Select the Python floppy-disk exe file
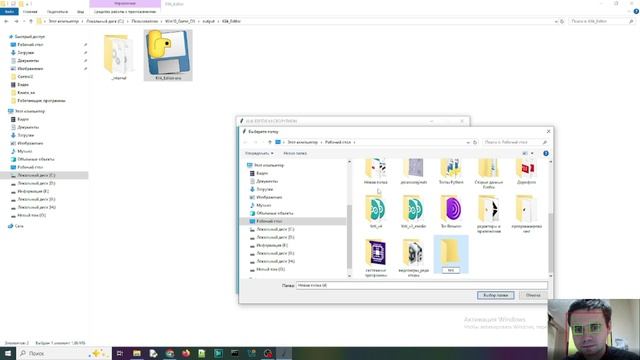 (168, 55)
